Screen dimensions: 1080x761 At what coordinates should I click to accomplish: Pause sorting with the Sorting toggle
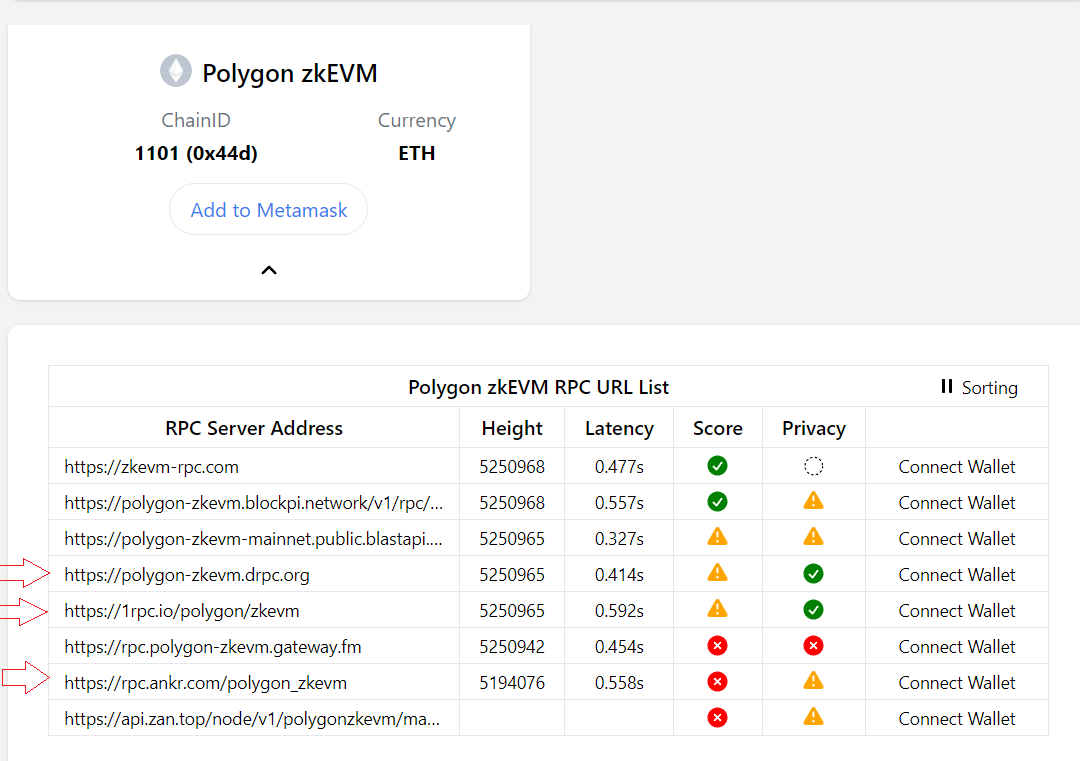pyautogui.click(x=978, y=387)
